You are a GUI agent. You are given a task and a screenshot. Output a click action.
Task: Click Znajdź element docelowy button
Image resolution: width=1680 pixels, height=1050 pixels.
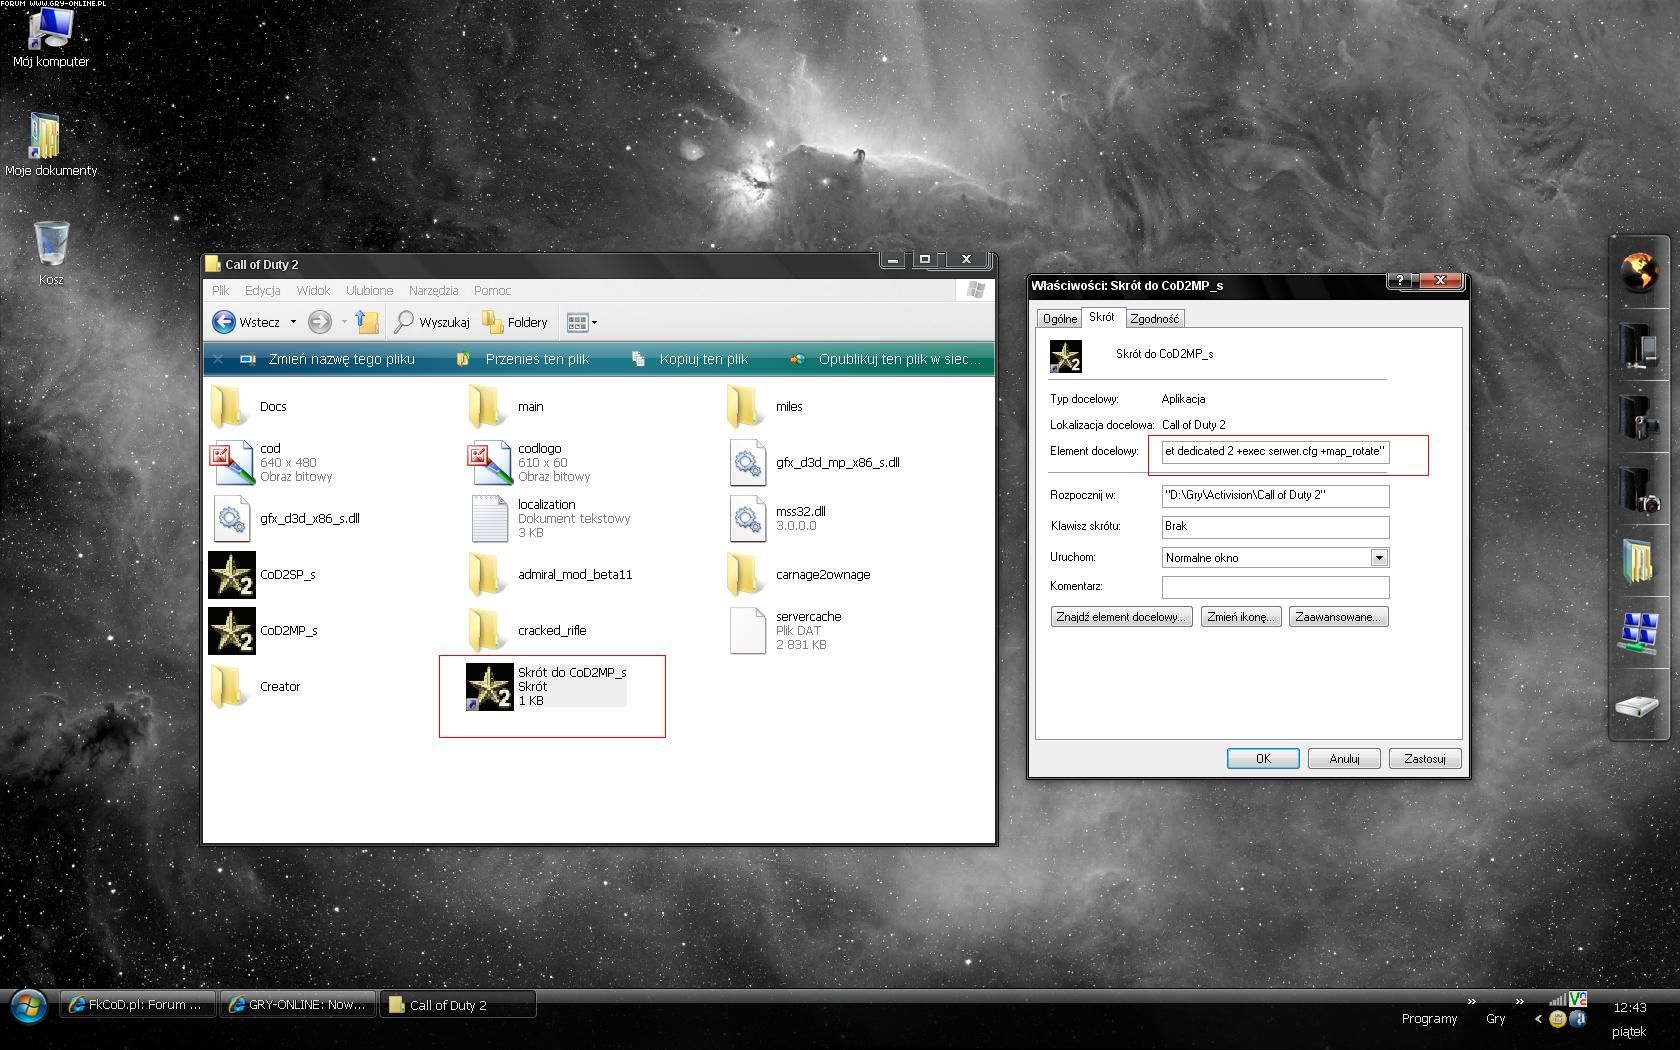pos(1121,617)
